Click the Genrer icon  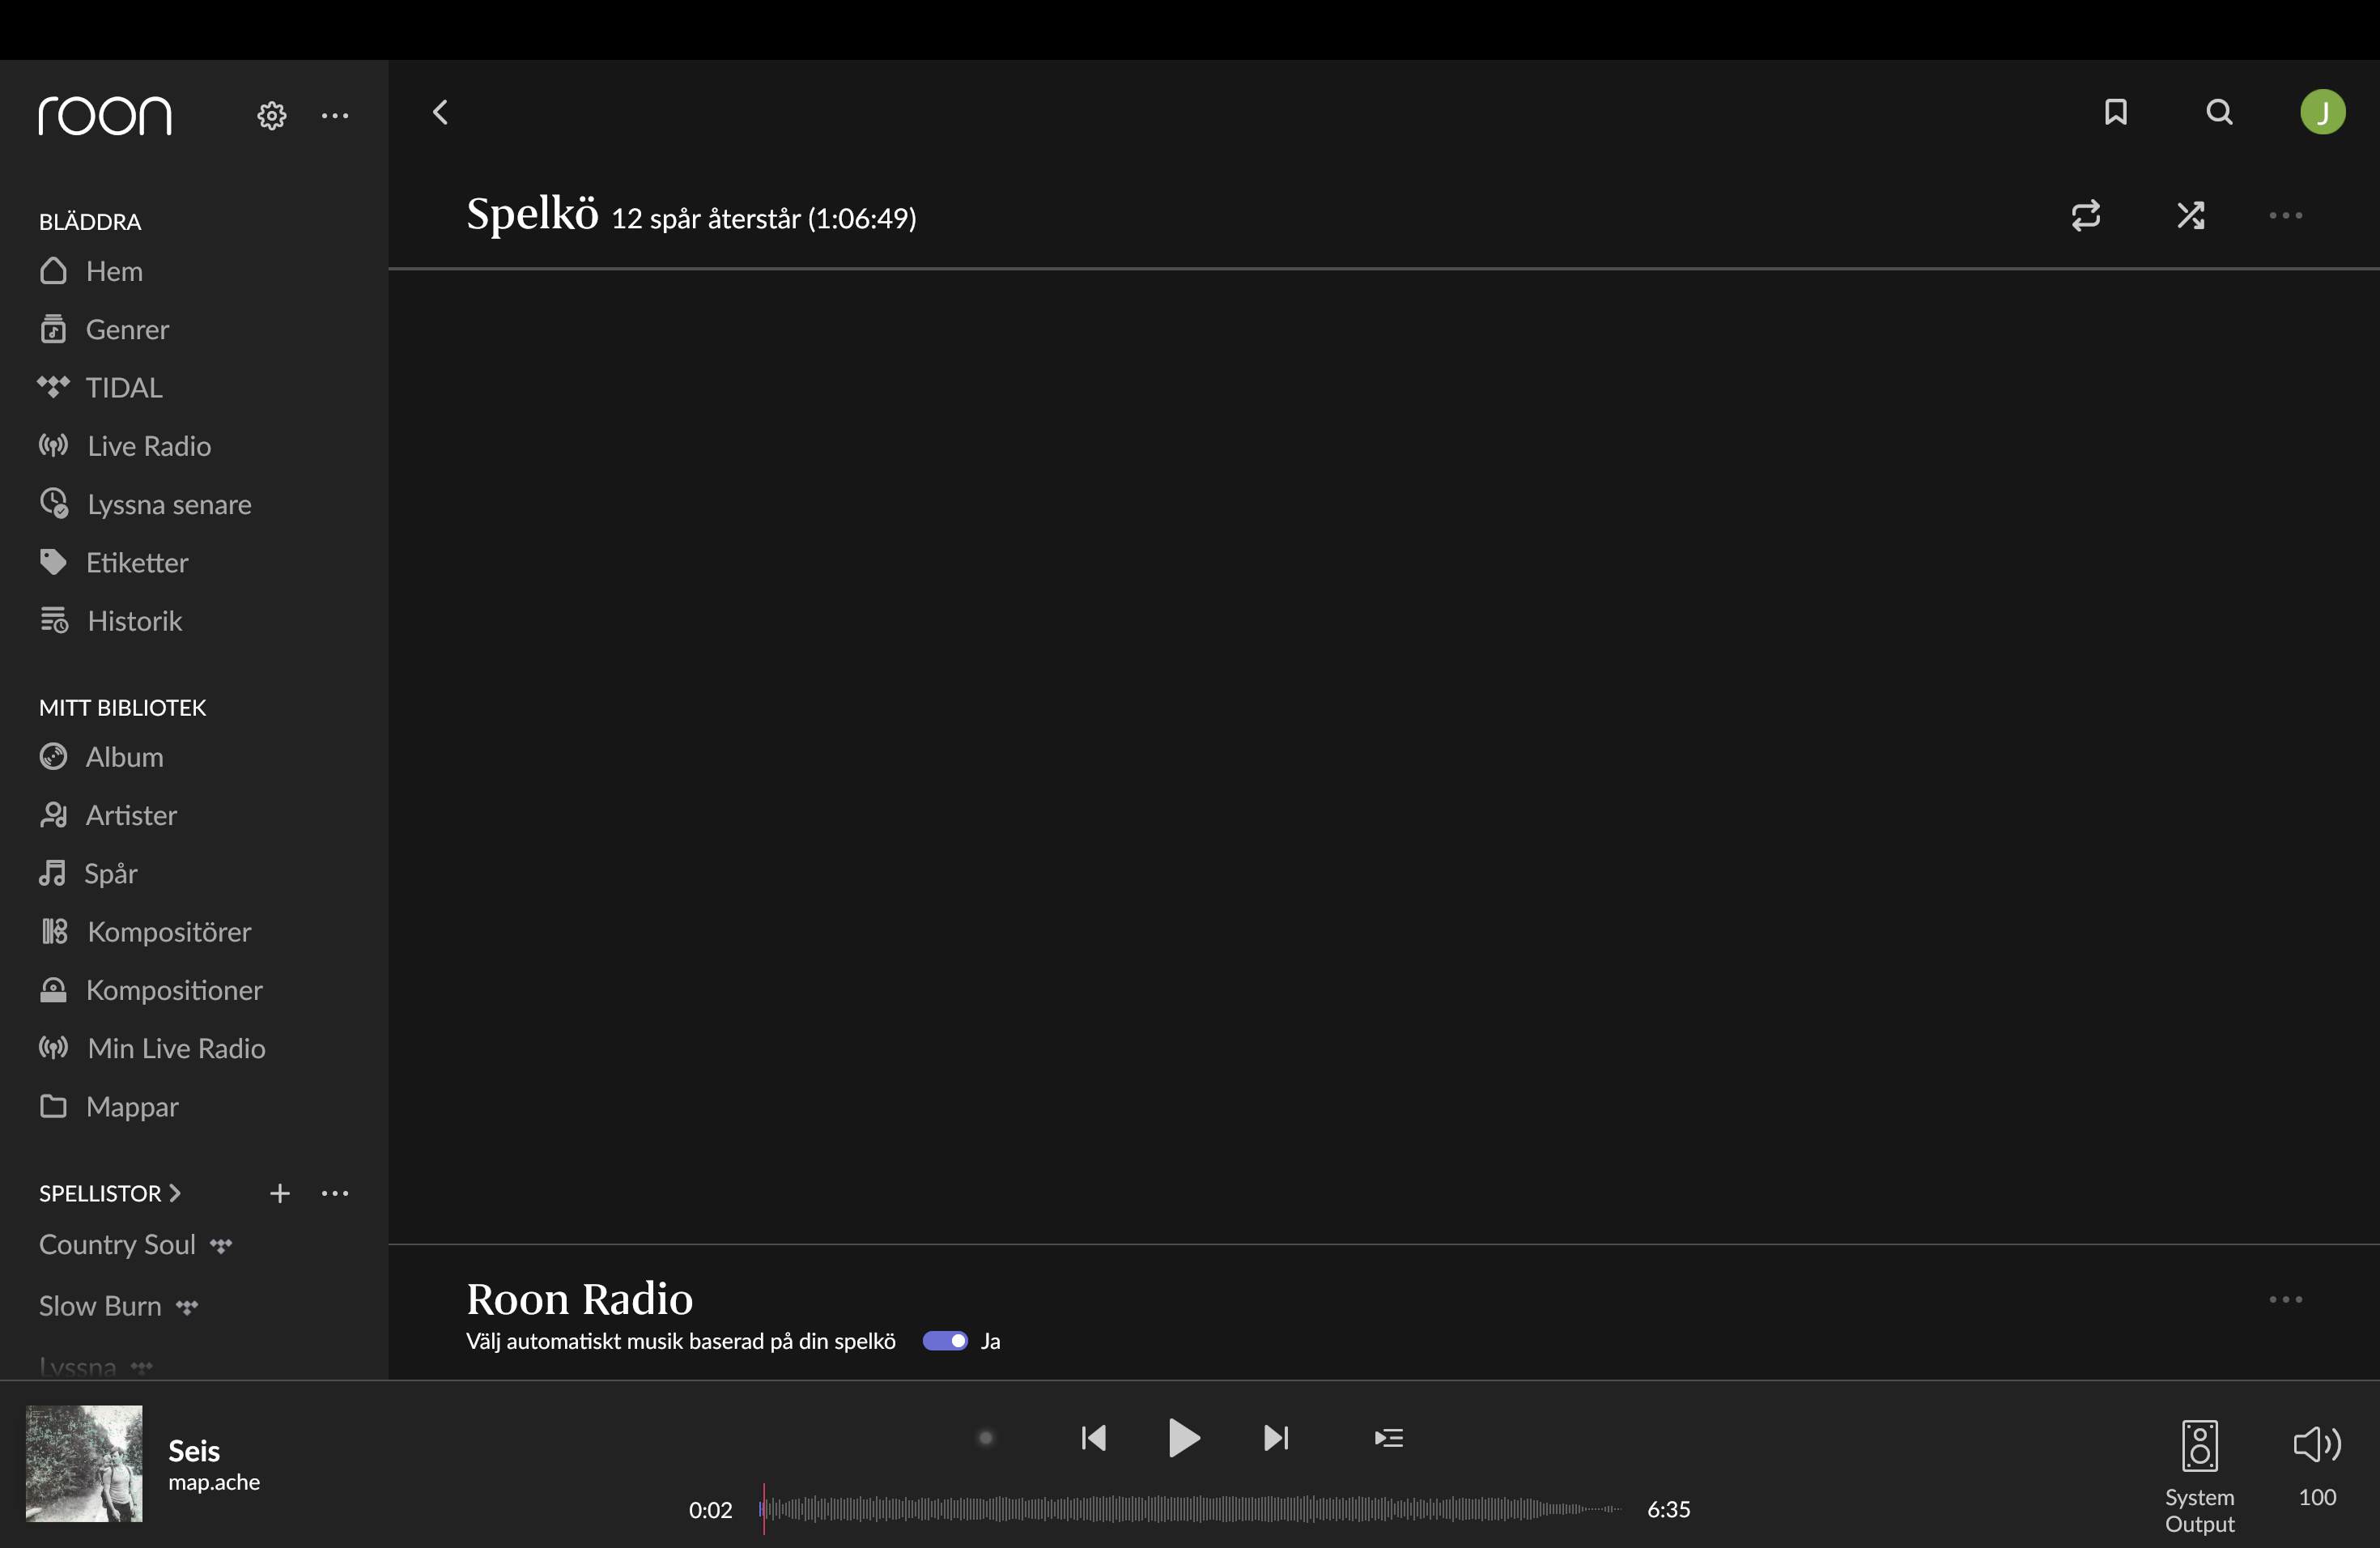[53, 328]
